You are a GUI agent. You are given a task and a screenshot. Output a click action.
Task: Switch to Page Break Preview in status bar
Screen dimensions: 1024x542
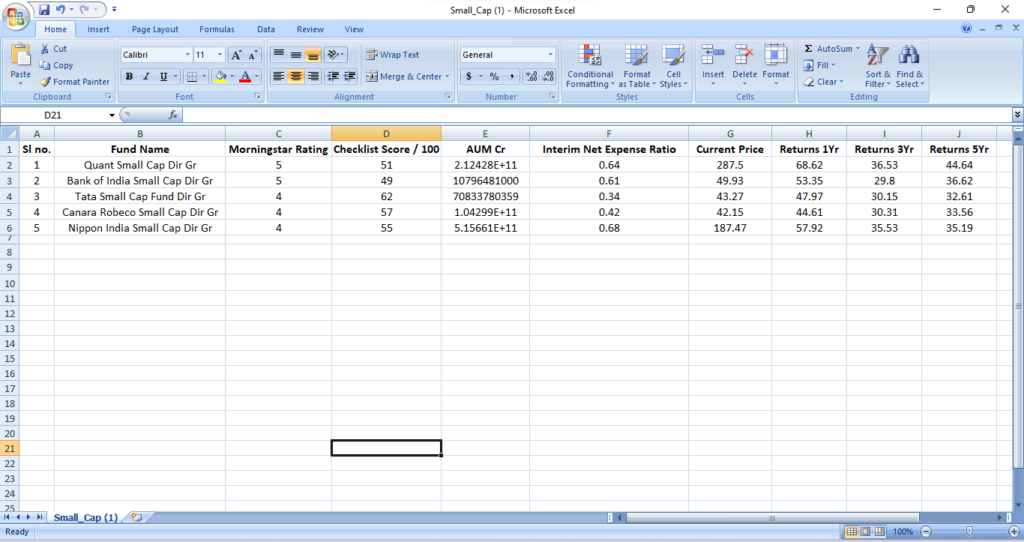880,532
